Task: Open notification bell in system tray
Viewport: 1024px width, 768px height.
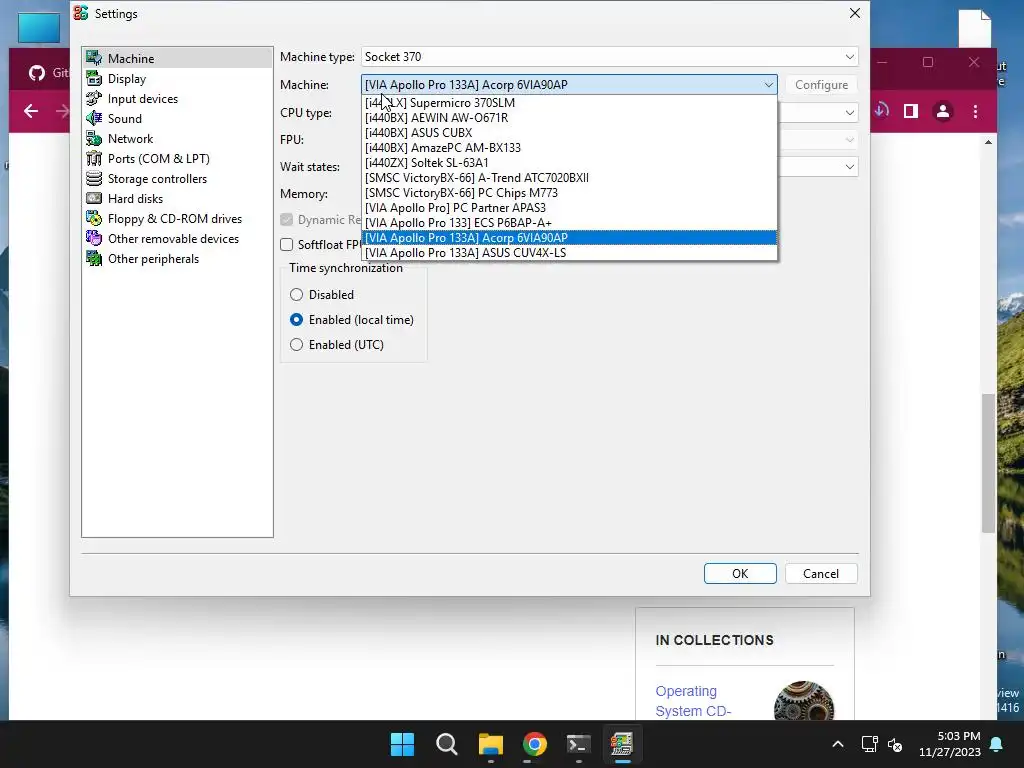Action: pyautogui.click(x=997, y=744)
